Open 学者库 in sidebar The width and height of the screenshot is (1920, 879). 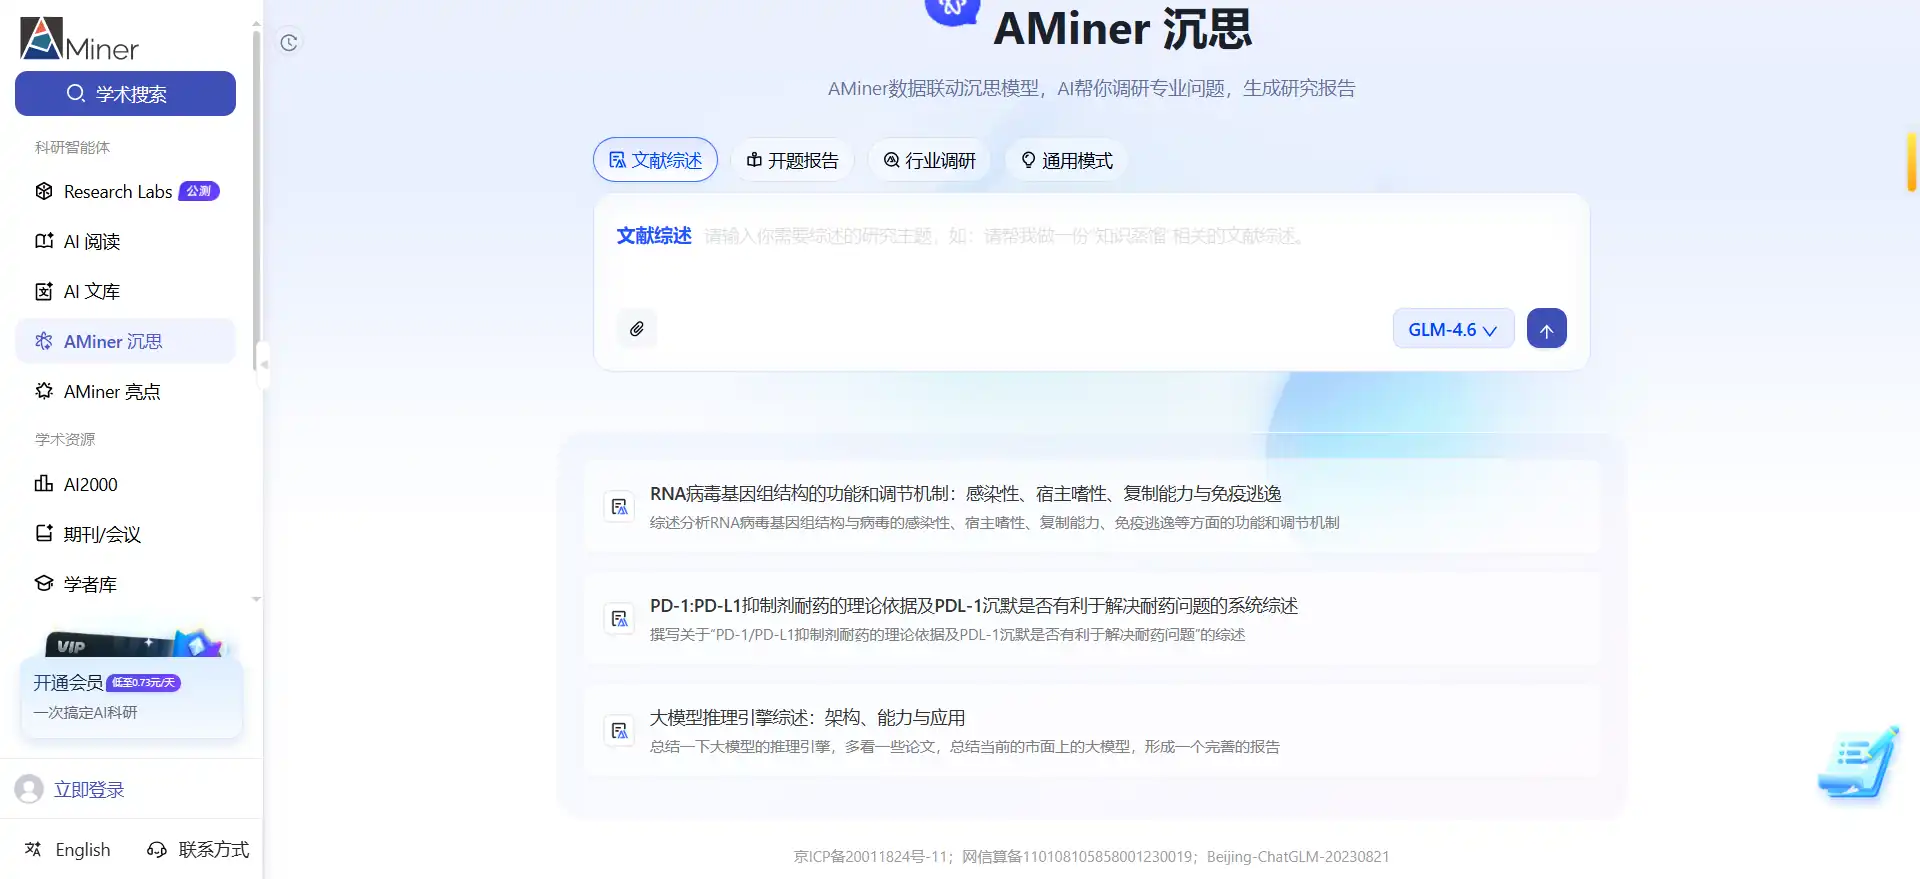click(x=126, y=584)
